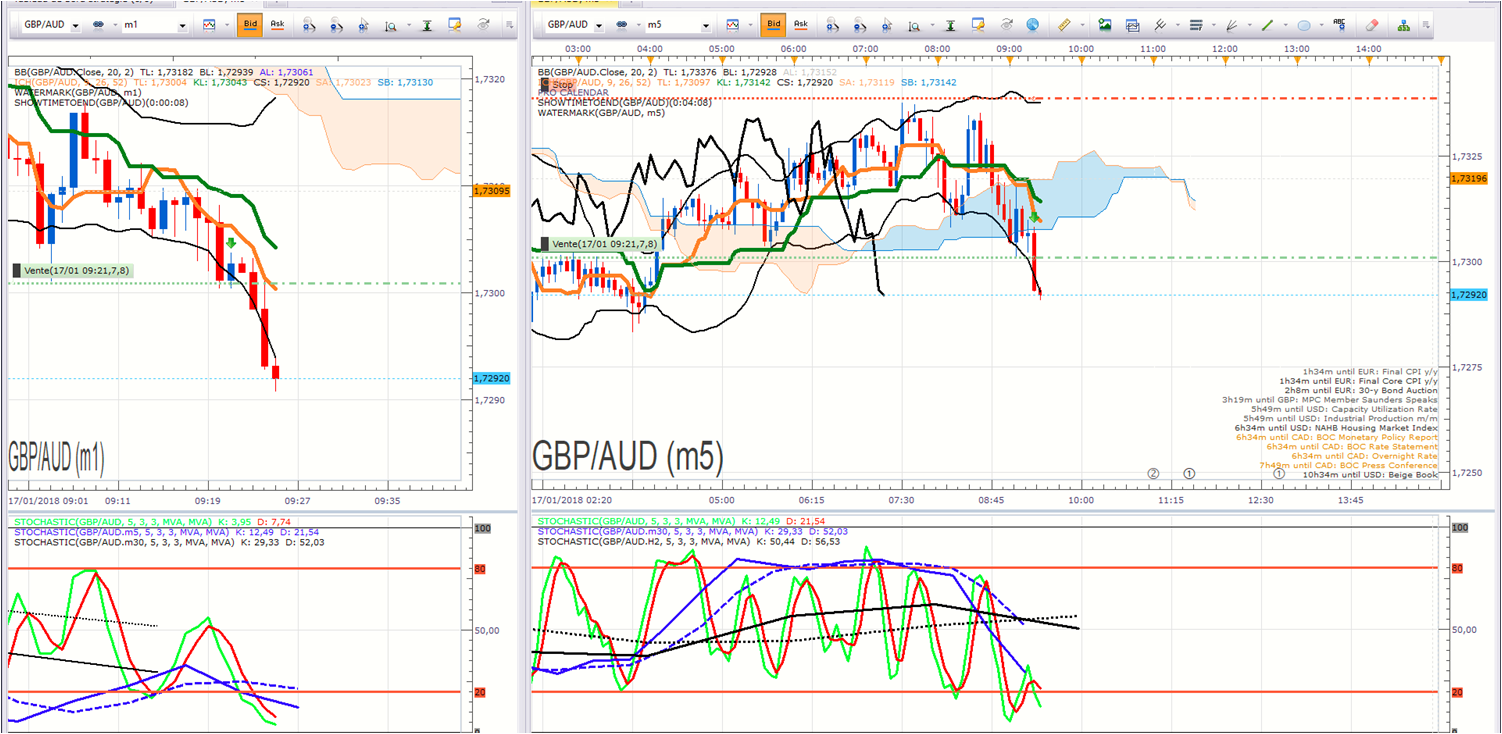Click the STOCHASTIC(GBP/AUD.m5) label in the m1 panel

121,532
